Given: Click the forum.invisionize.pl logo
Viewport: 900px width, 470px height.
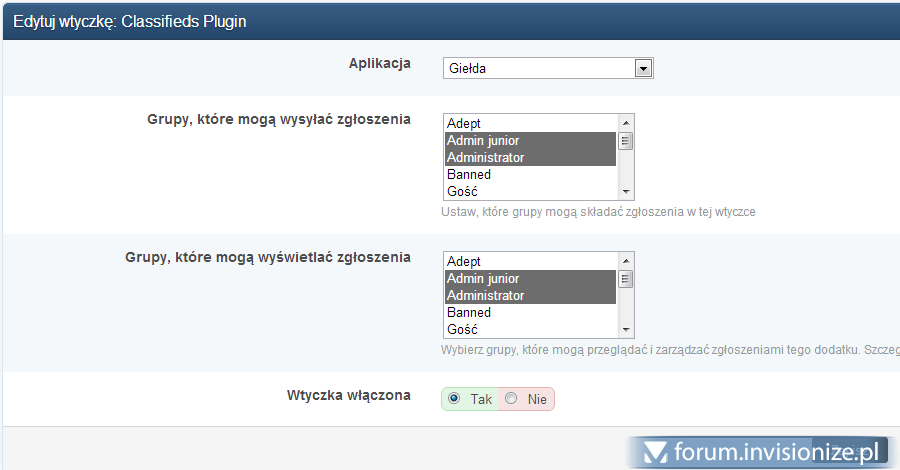Looking at the screenshot, I should 758,450.
